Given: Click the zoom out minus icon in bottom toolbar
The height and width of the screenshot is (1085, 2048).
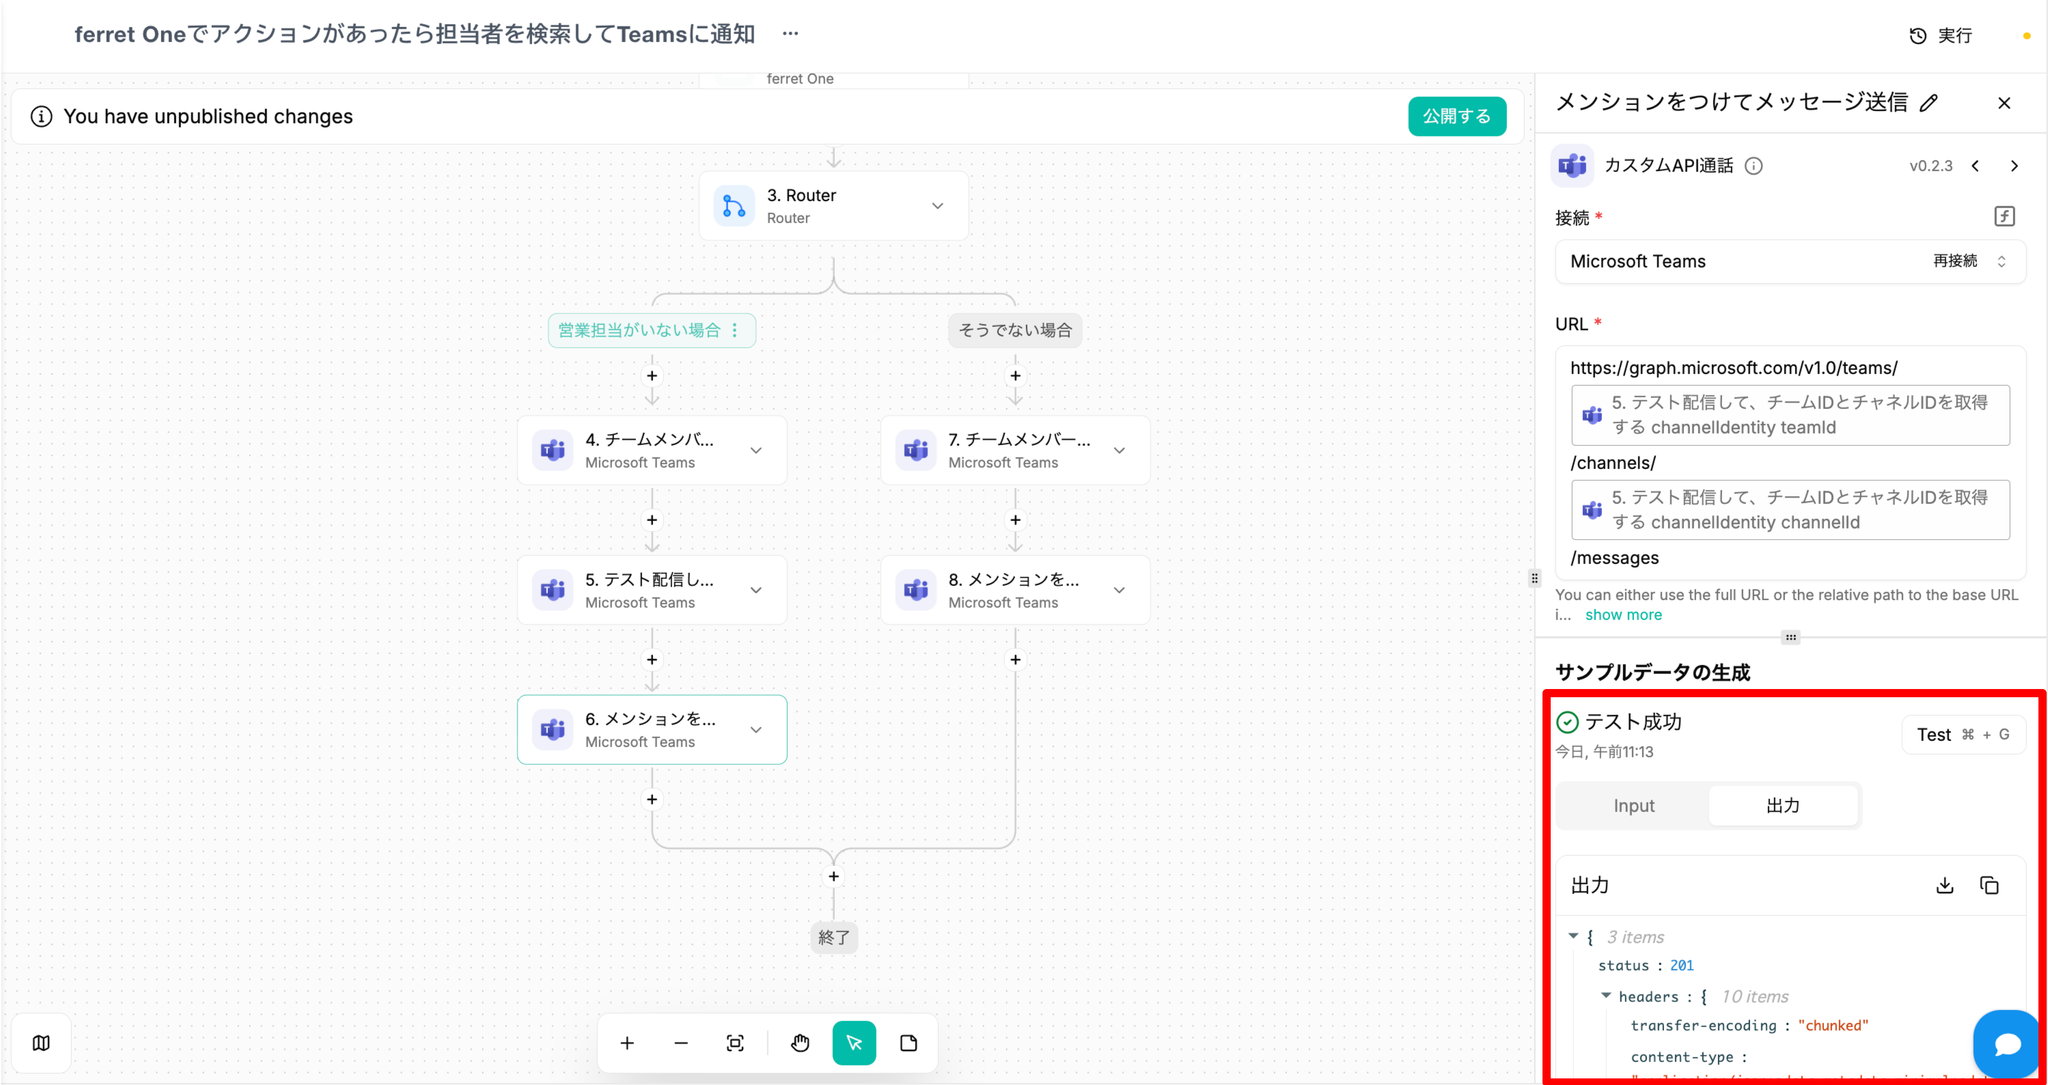Looking at the screenshot, I should 681,1043.
